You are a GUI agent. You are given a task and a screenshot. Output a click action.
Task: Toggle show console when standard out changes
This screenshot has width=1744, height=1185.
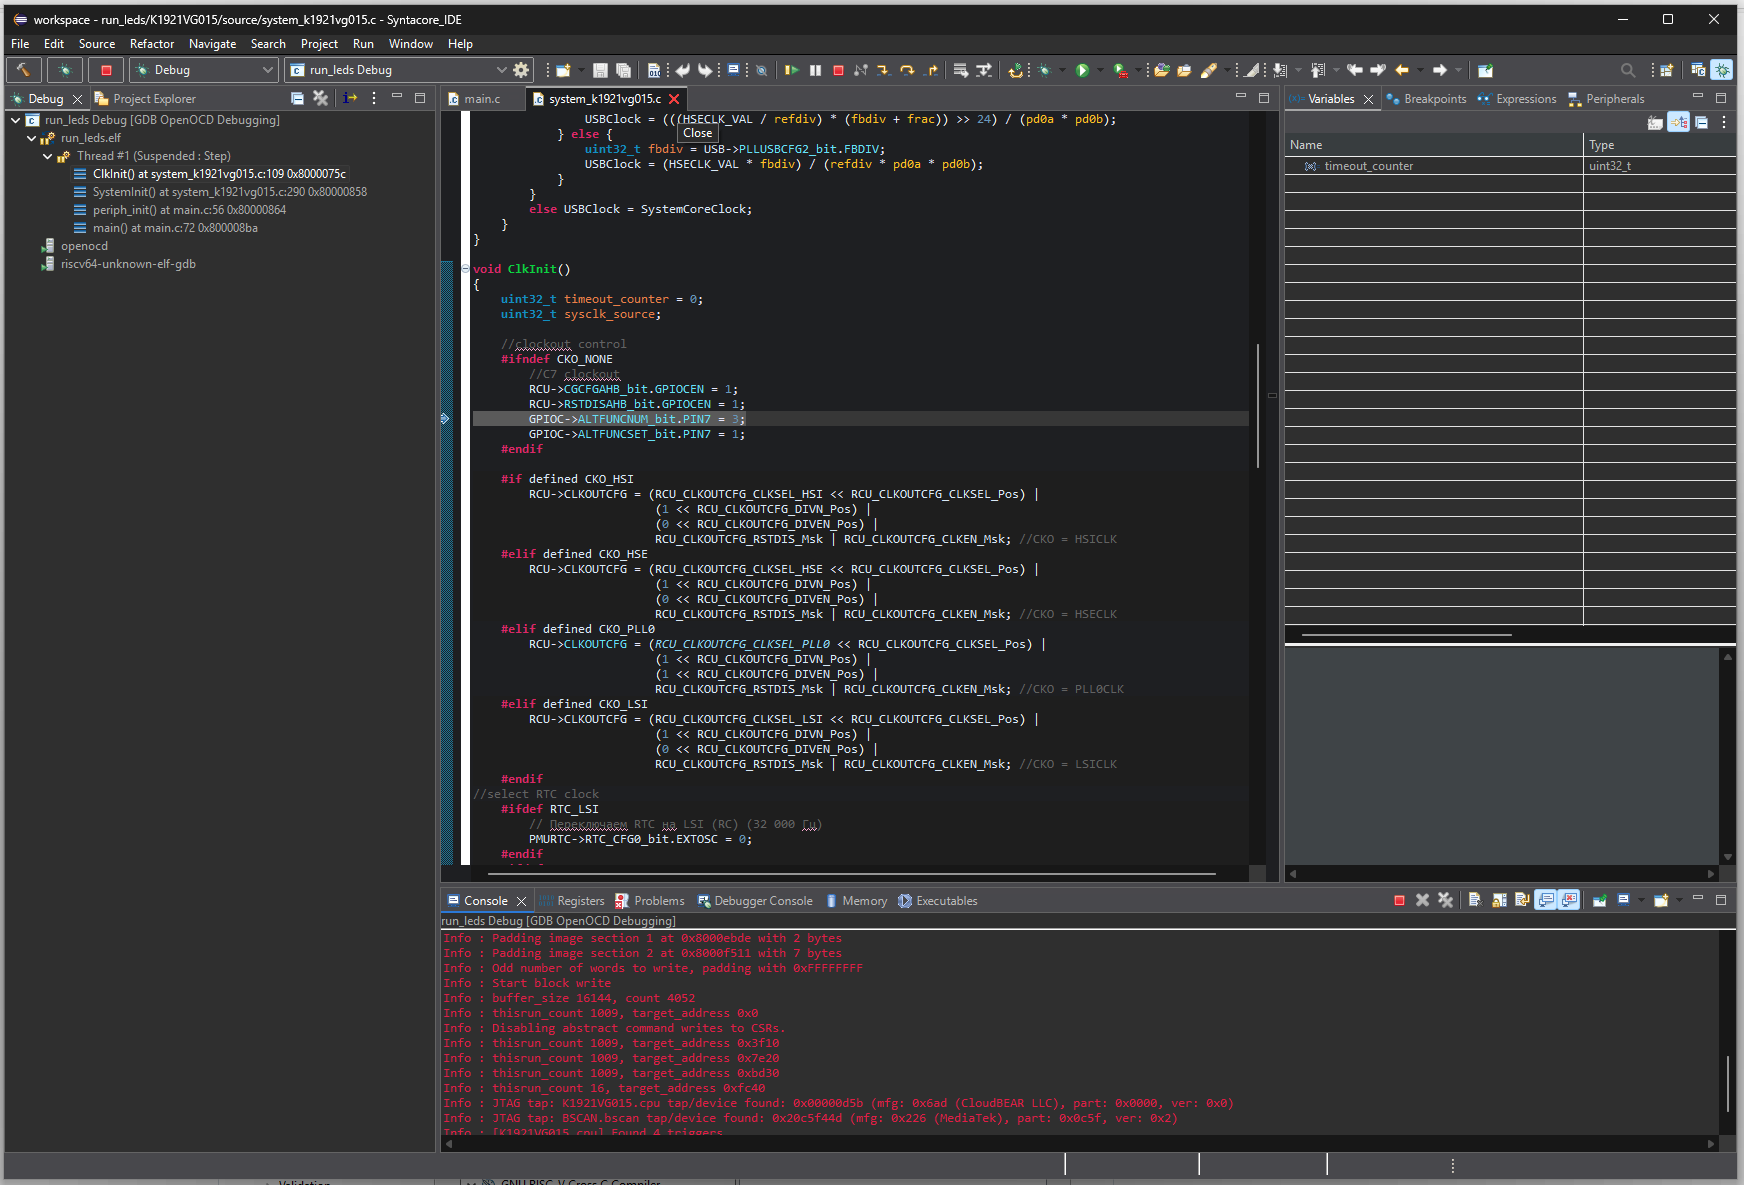tap(1546, 901)
